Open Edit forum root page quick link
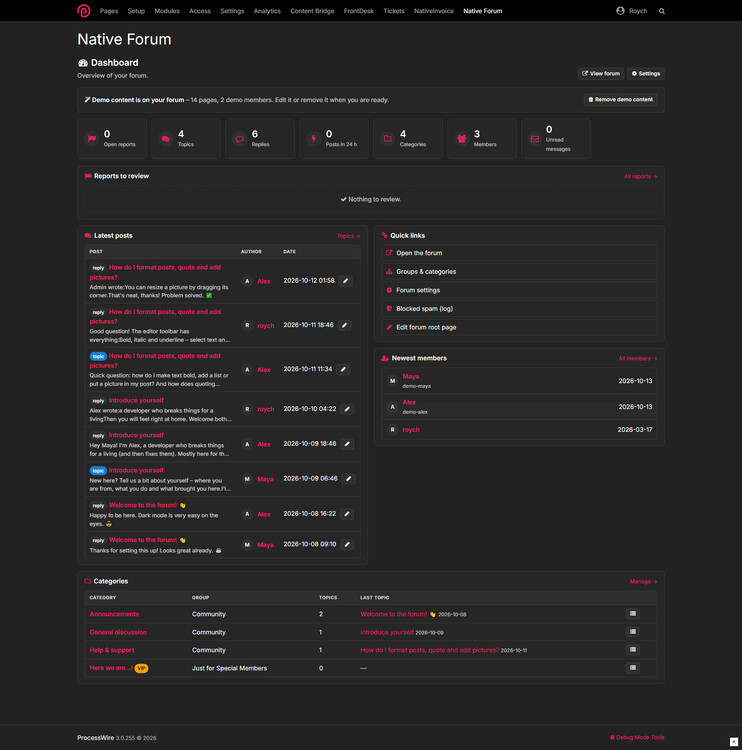The height and width of the screenshot is (750, 742). point(519,328)
